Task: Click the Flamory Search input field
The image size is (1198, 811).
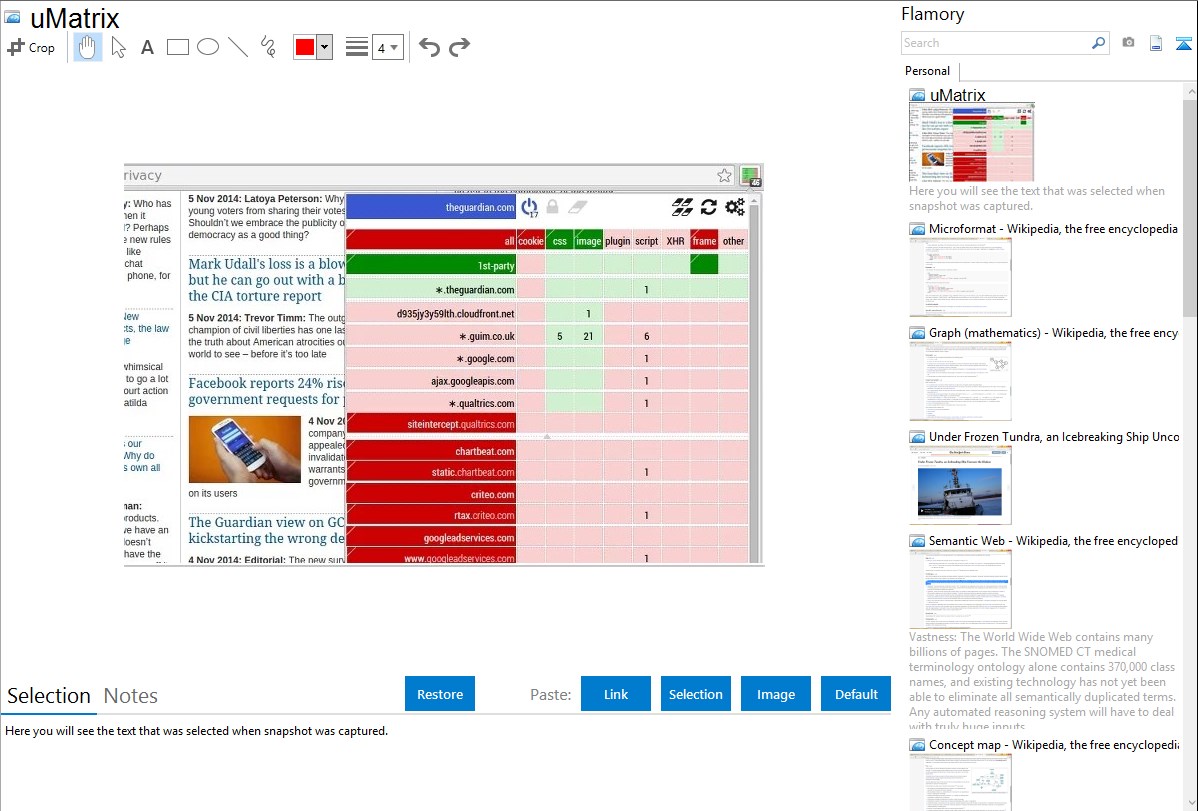Action: pyautogui.click(x=995, y=43)
